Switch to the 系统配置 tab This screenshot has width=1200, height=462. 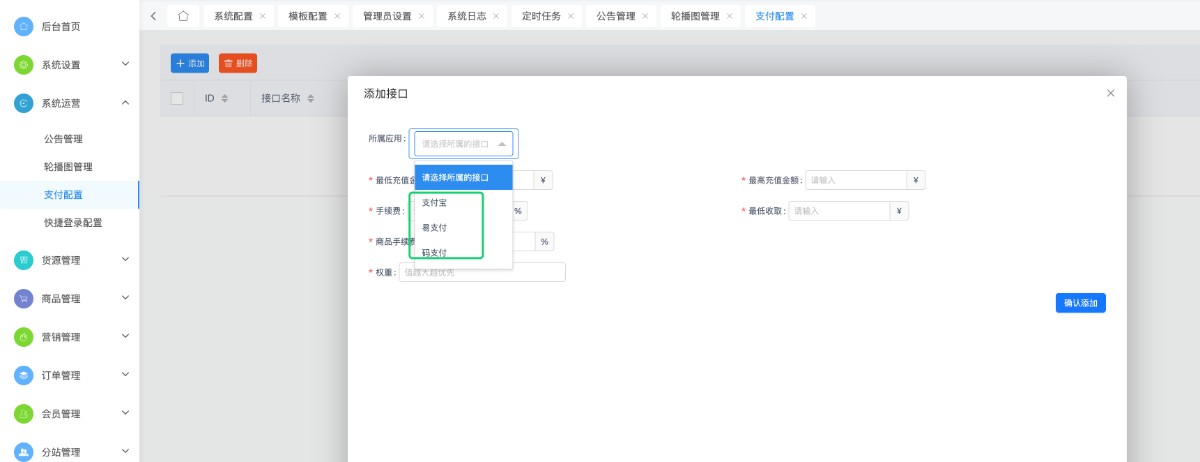pos(233,16)
